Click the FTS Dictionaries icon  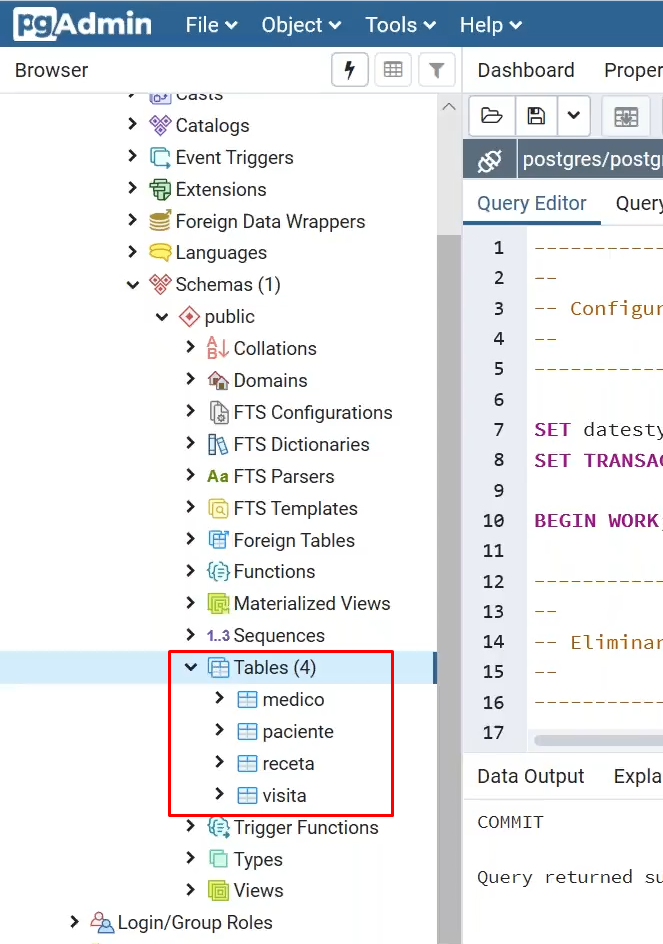[218, 444]
